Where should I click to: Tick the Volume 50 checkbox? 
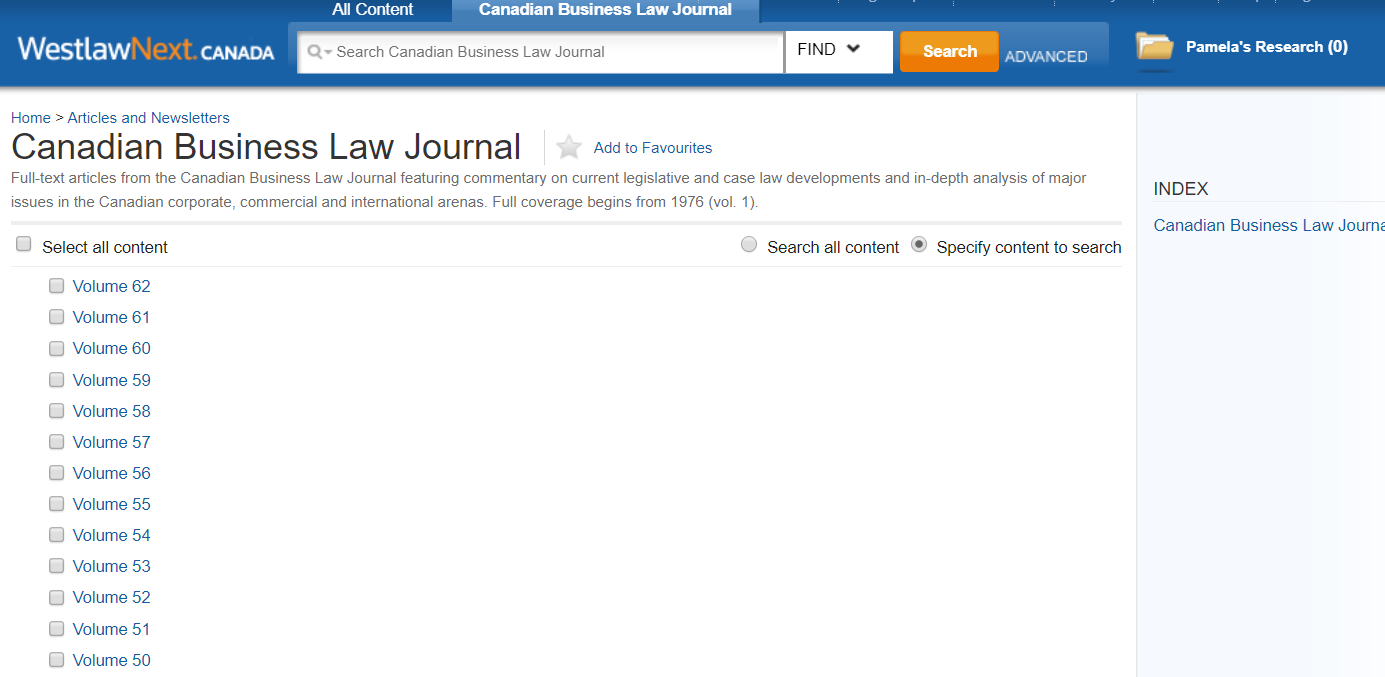pos(57,660)
